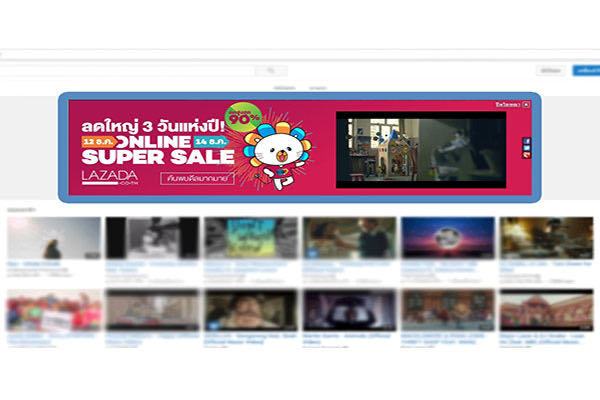
Task: Open the video with lone figure on grey background
Action: coord(54,238)
